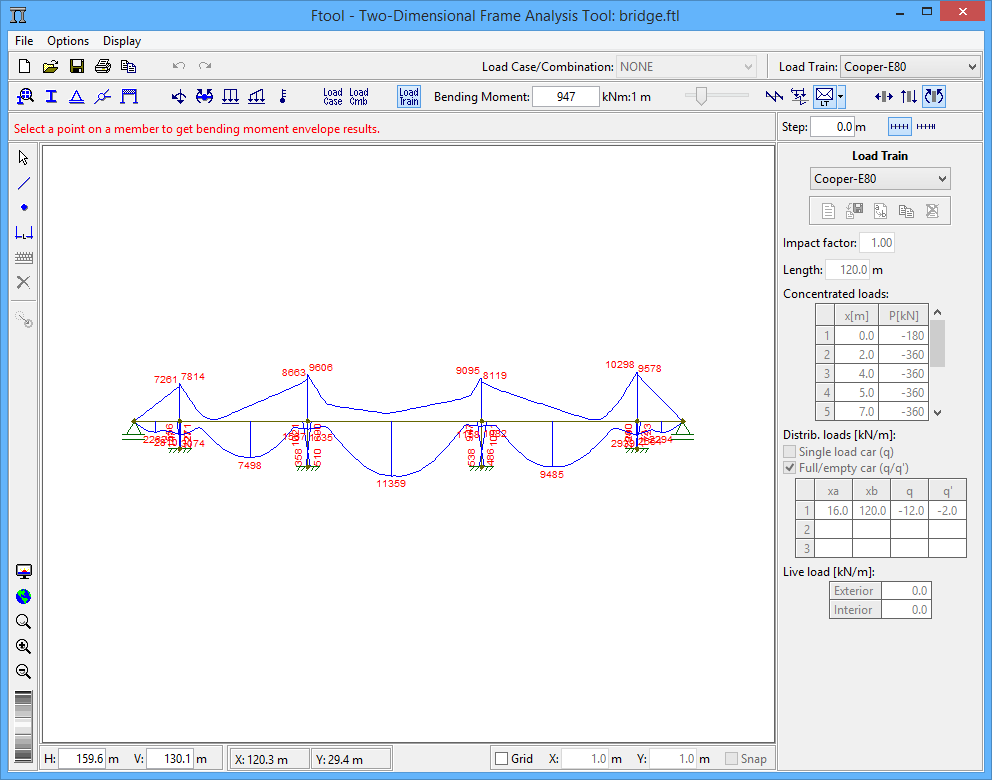Click the Save file icon
This screenshot has height=780, width=992.
(x=76, y=67)
